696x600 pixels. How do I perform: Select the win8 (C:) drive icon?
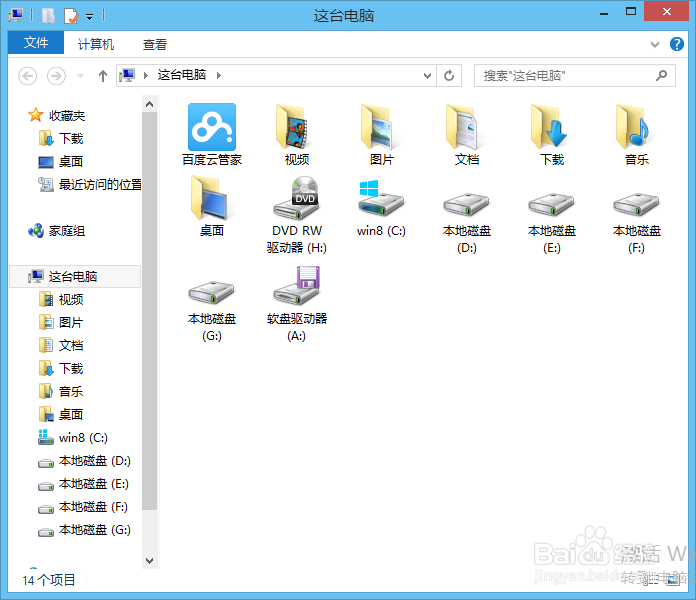point(381,207)
